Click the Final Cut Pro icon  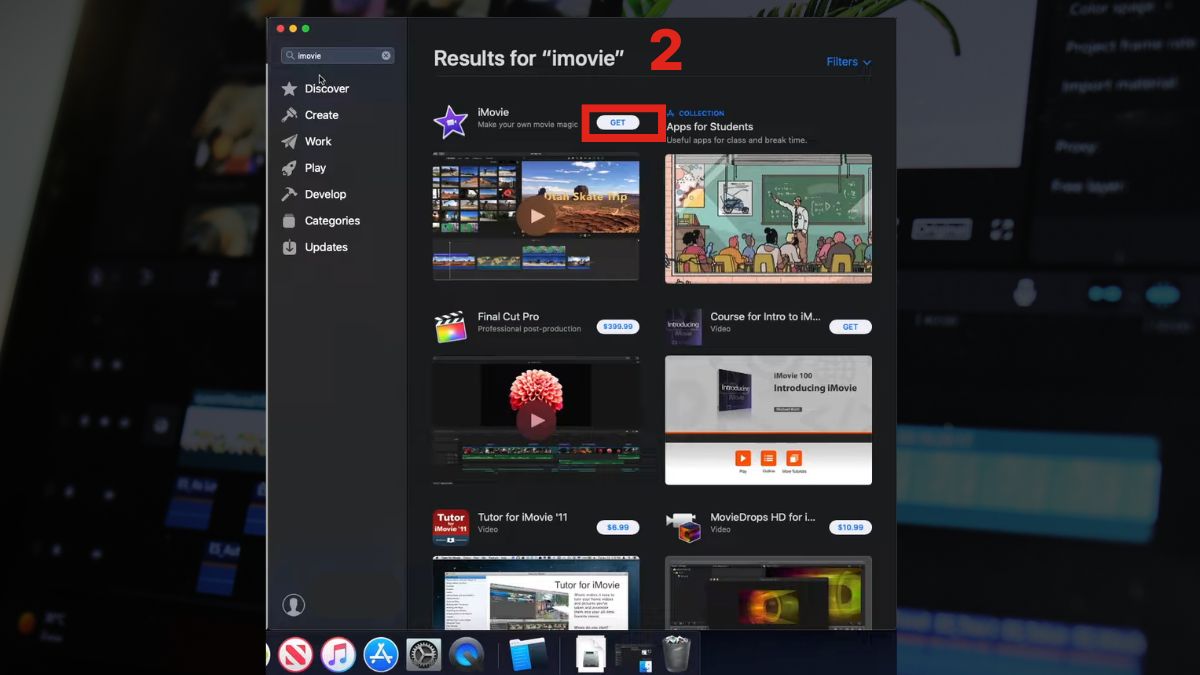click(x=450, y=327)
